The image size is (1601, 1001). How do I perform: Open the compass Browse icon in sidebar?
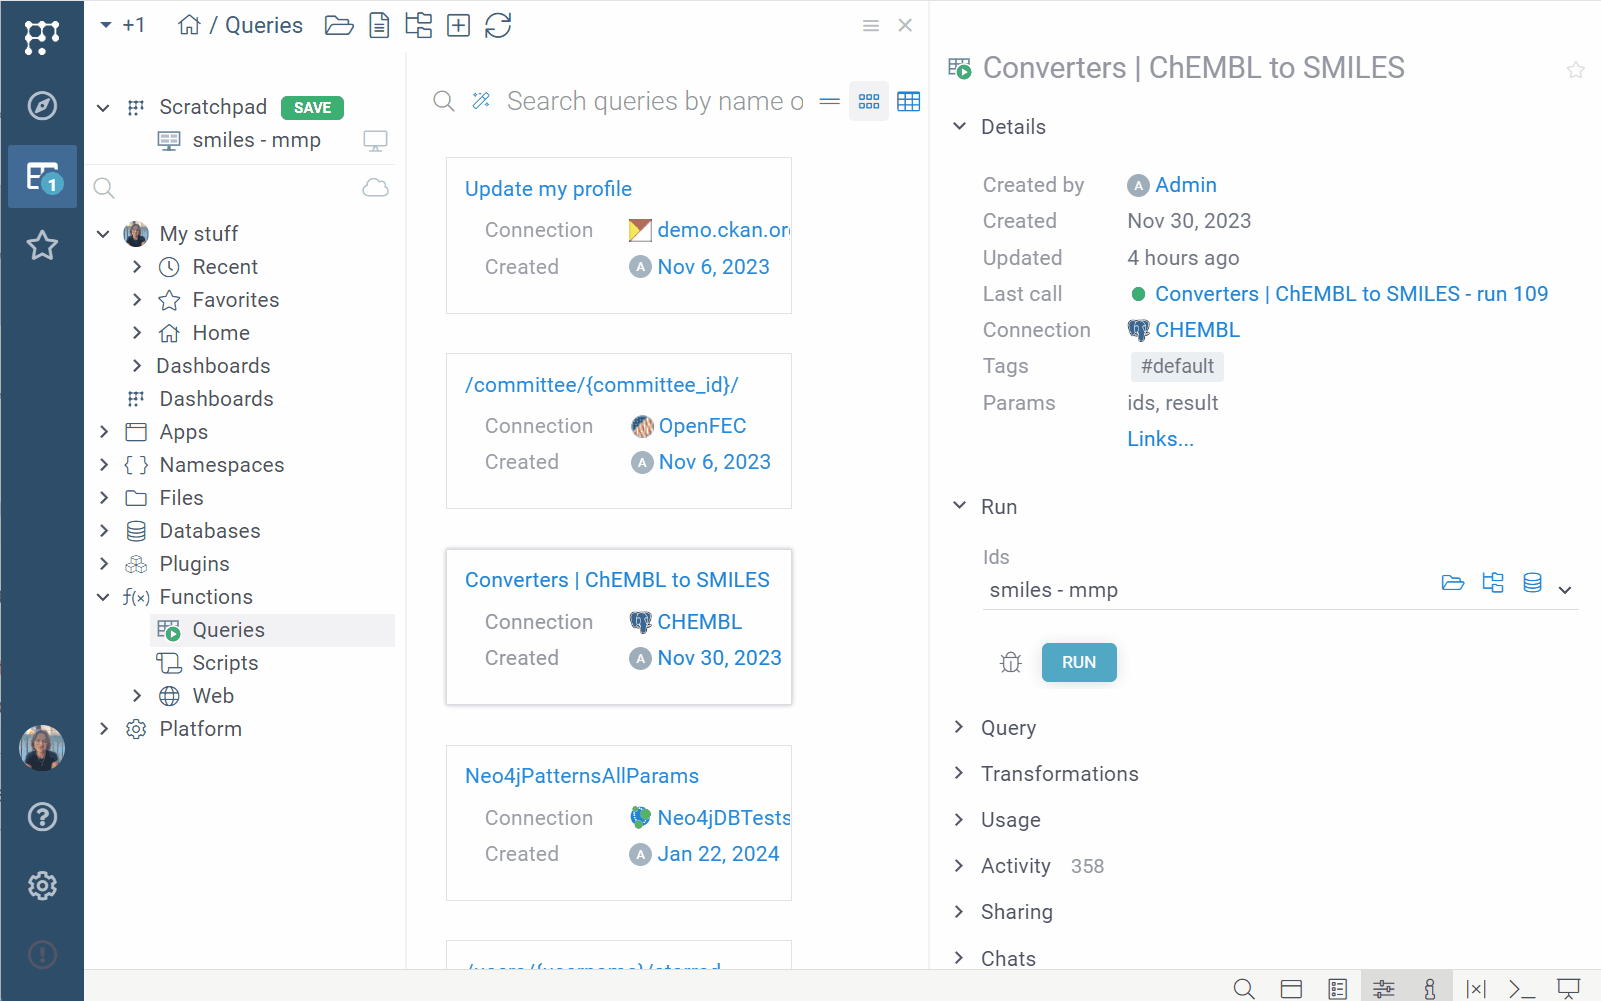point(42,106)
